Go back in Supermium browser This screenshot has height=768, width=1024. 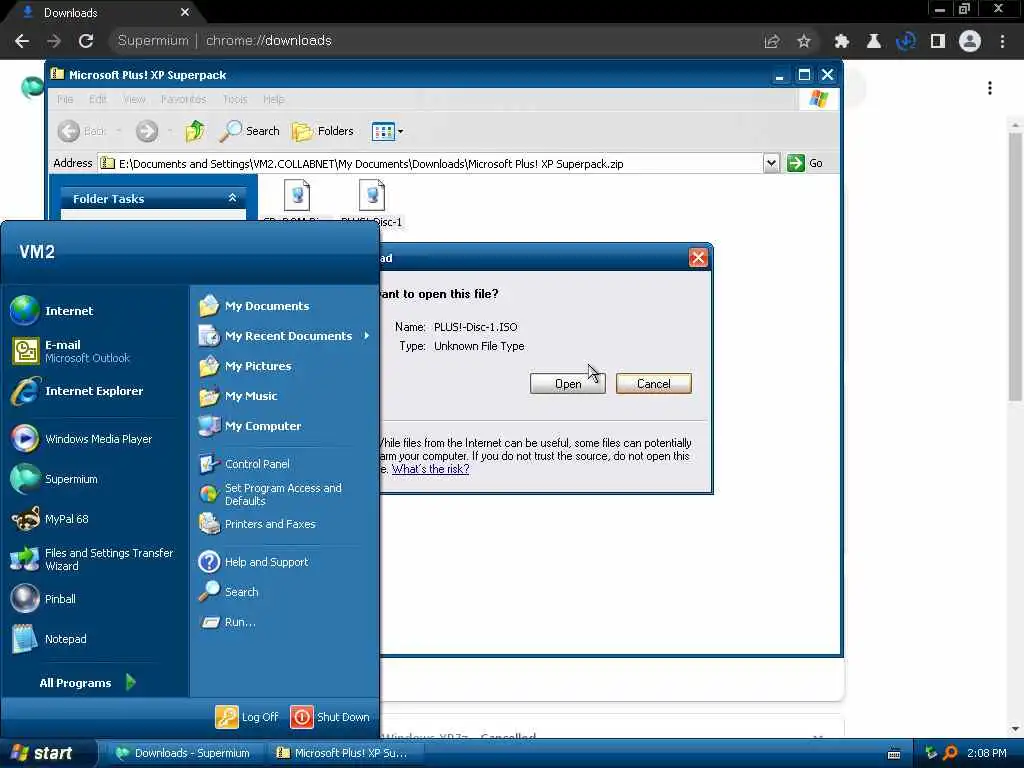pyautogui.click(x=22, y=40)
